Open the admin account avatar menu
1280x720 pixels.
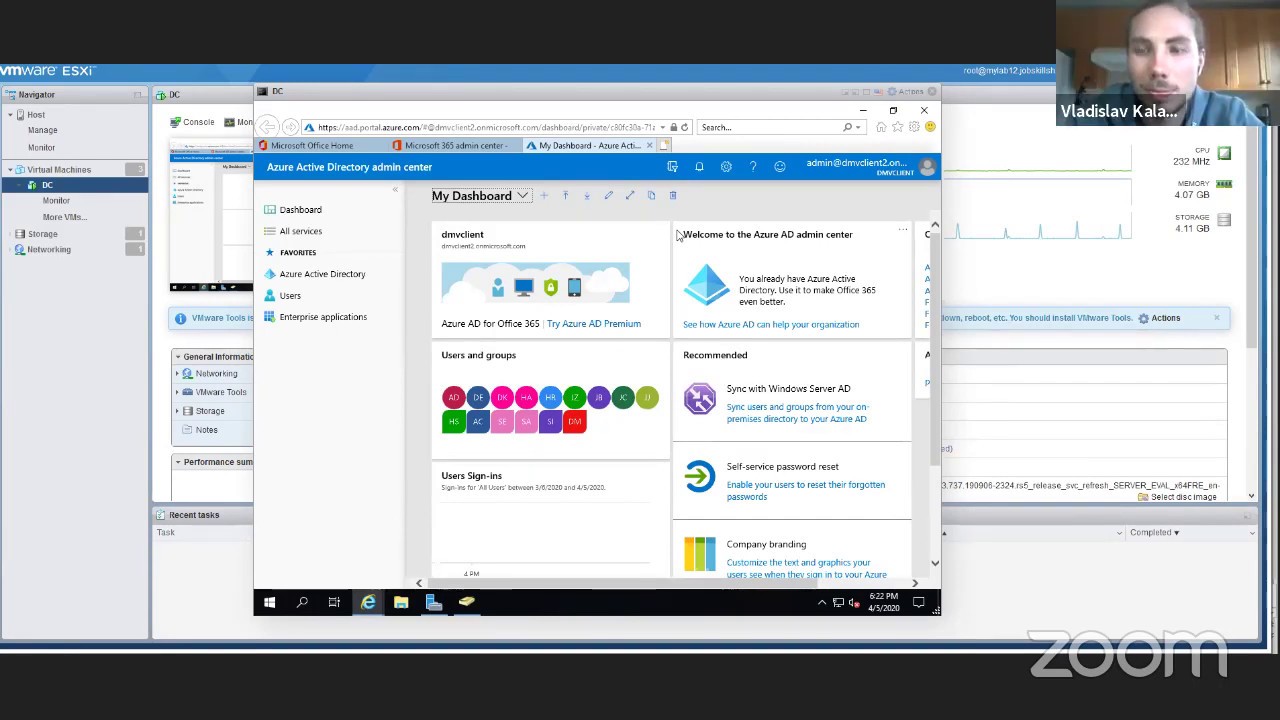point(927,167)
